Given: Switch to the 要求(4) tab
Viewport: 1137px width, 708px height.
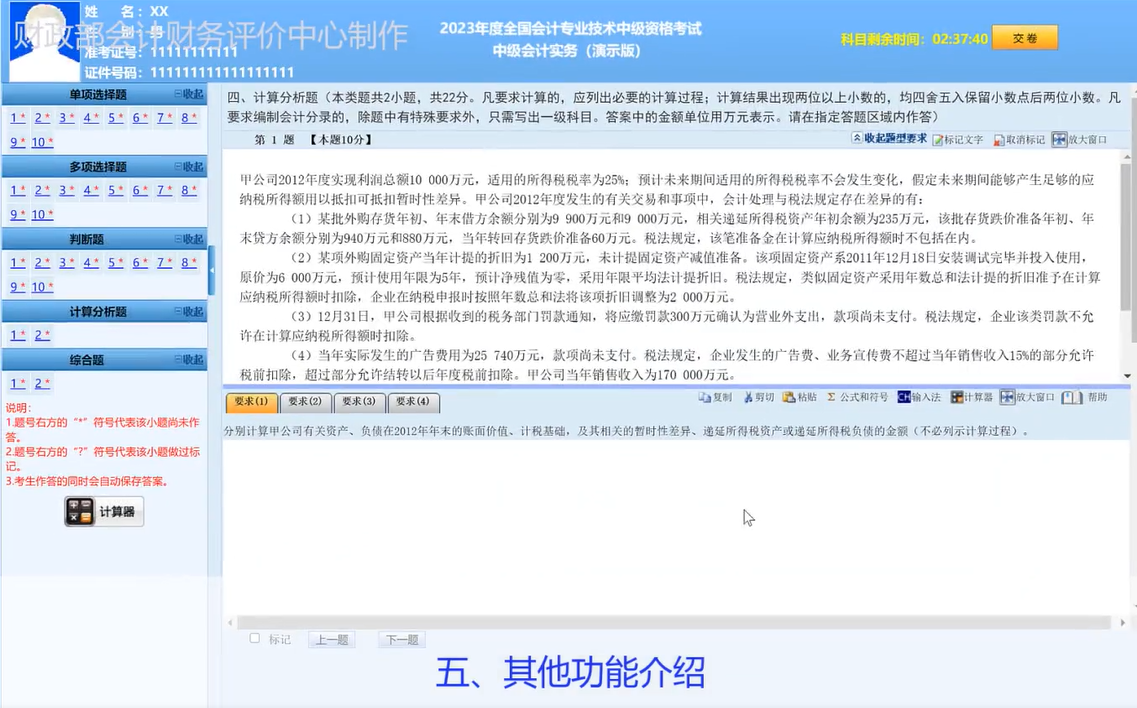Looking at the screenshot, I should pyautogui.click(x=415, y=403).
